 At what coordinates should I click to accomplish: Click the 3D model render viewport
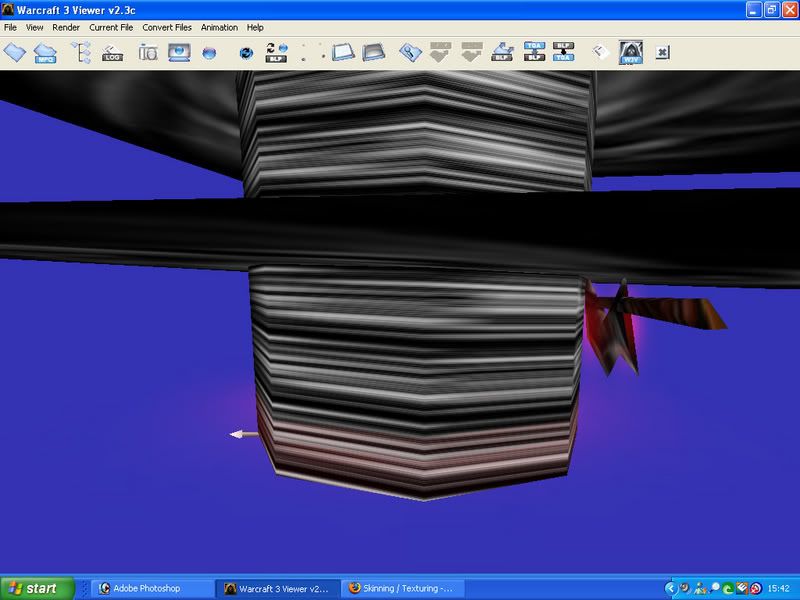[x=400, y=322]
